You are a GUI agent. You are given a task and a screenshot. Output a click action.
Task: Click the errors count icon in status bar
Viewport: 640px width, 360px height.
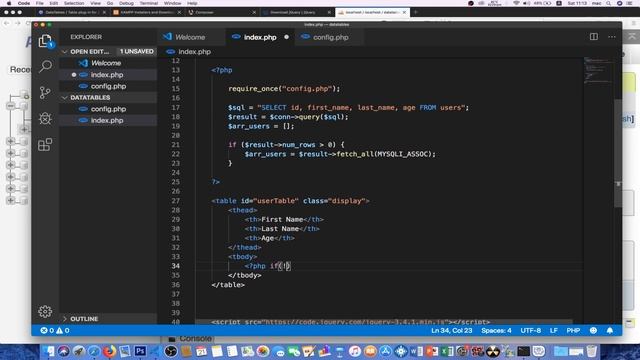44,330
